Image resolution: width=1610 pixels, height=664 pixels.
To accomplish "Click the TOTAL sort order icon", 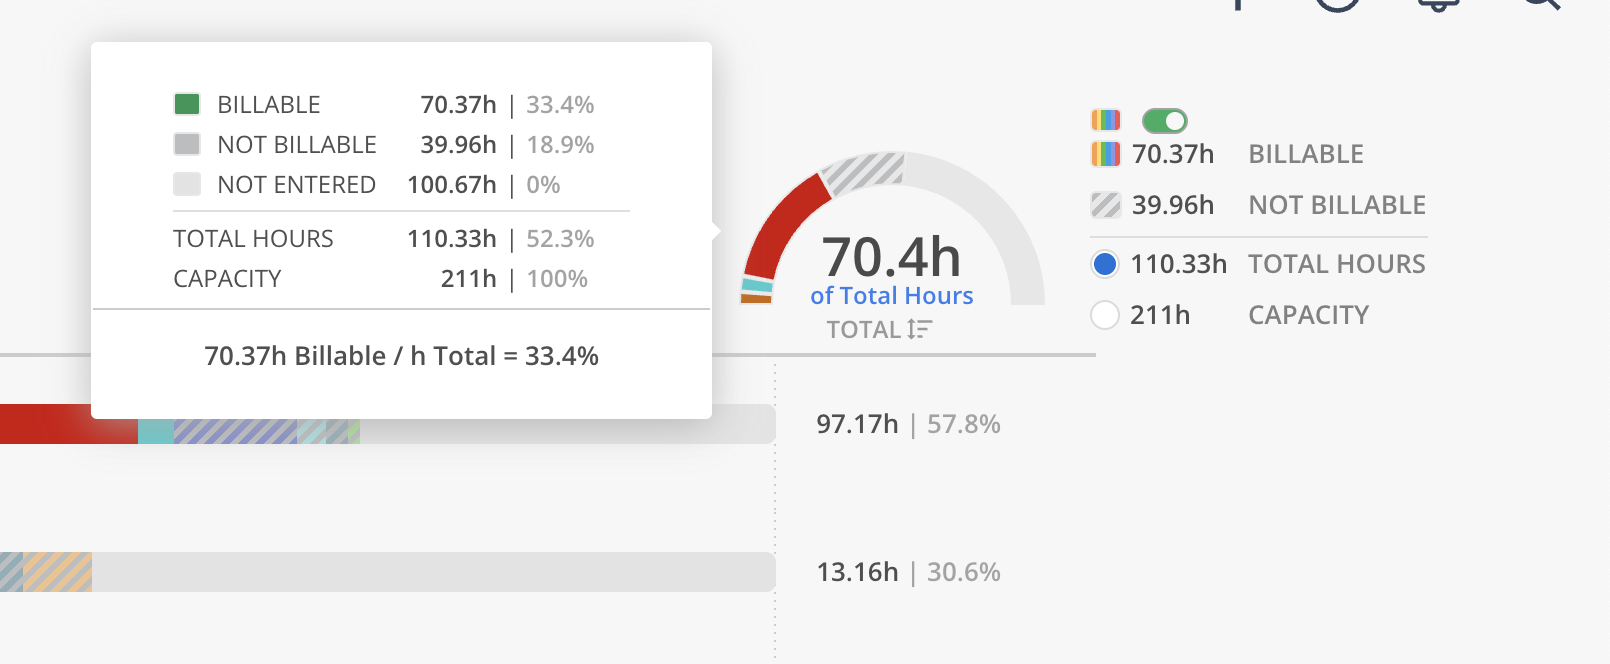I will pos(920,329).
